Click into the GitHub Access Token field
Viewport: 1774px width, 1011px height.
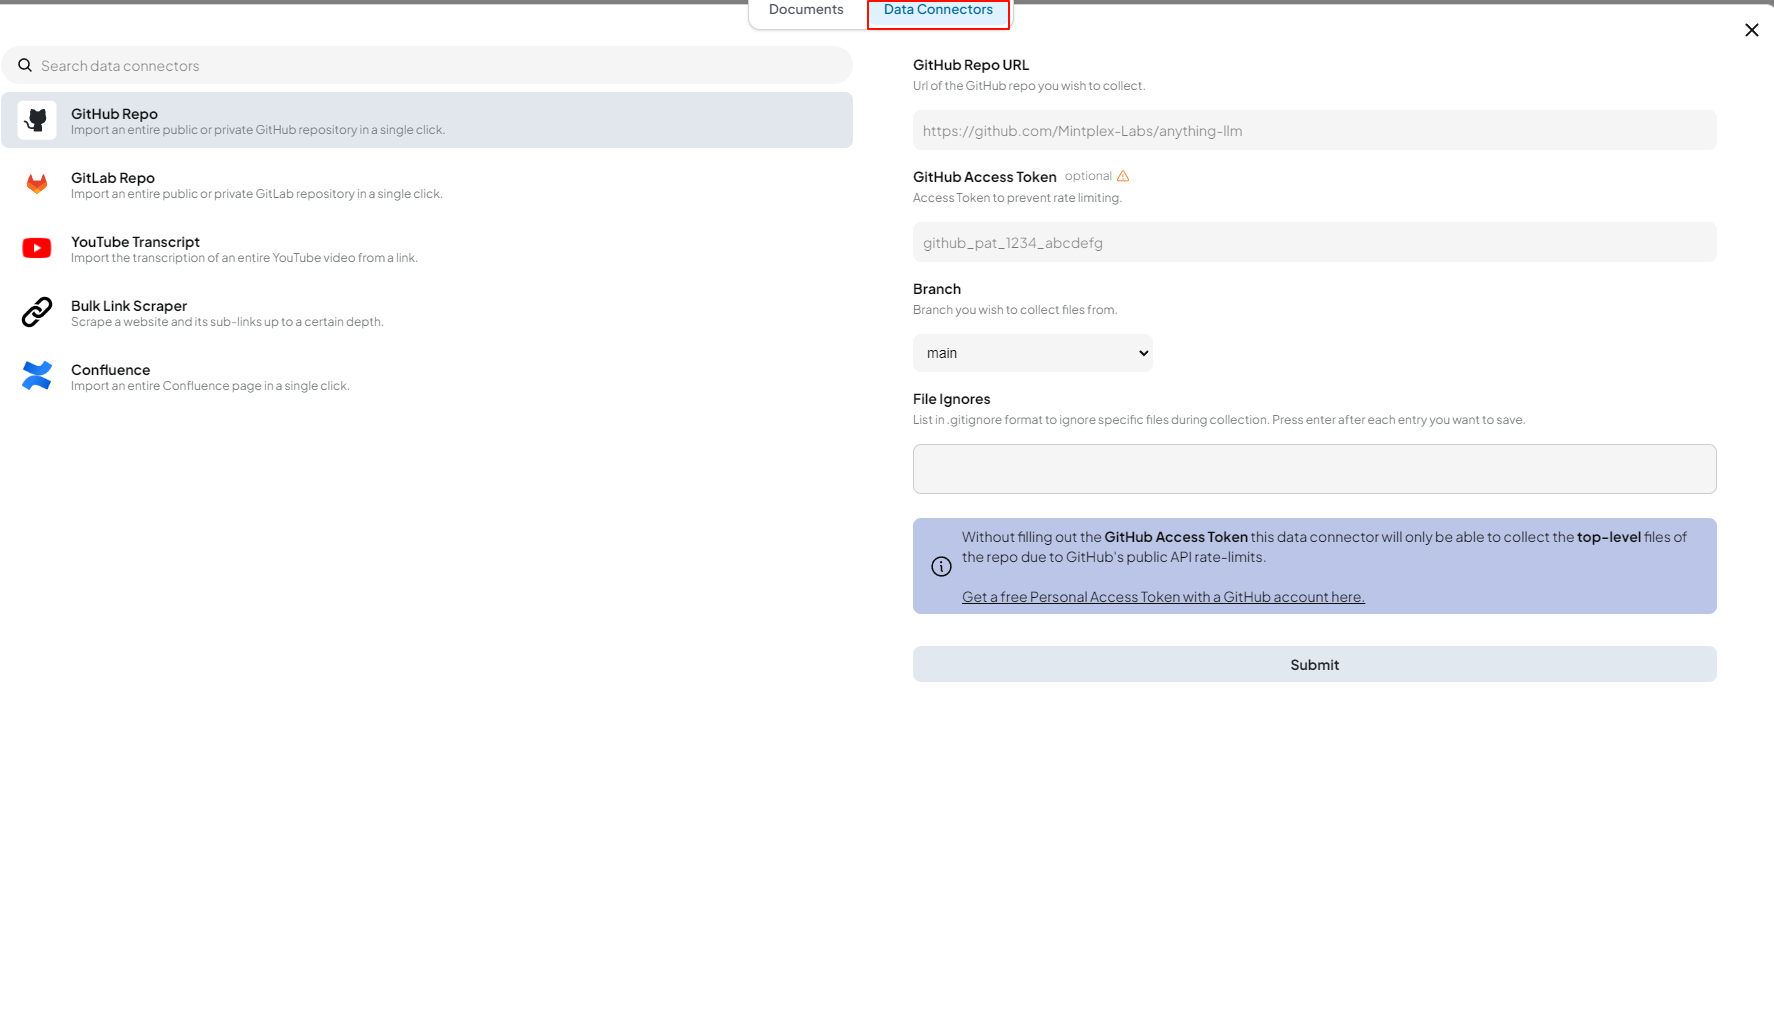1314,243
